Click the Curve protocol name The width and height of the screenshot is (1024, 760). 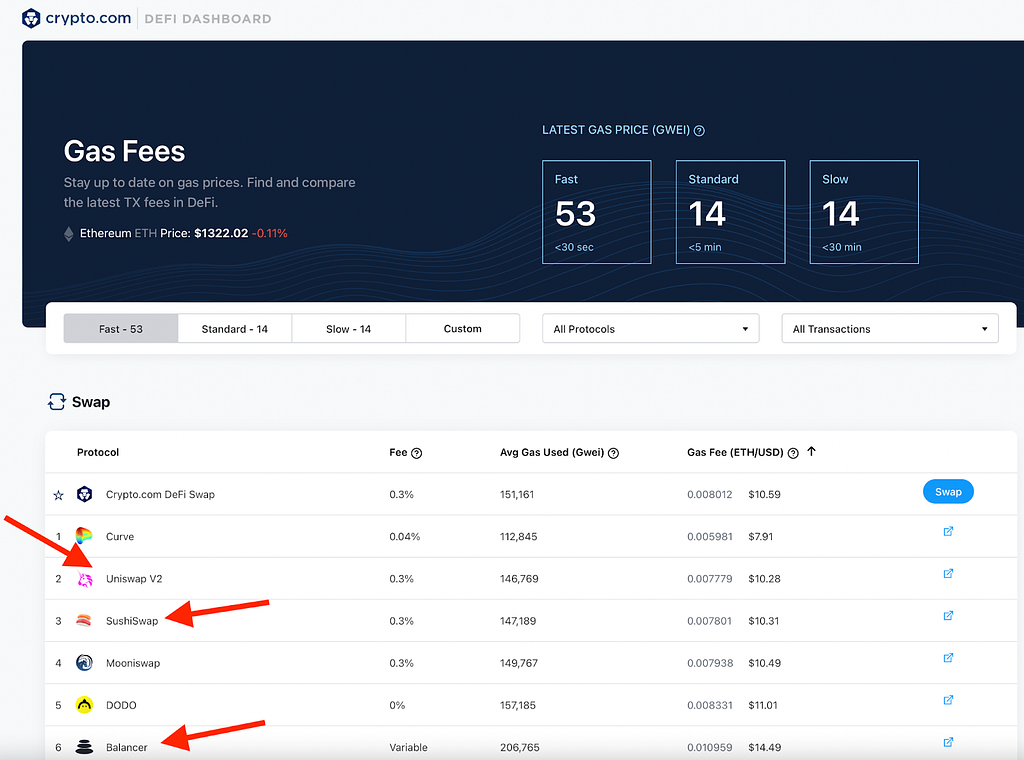[x=120, y=537]
